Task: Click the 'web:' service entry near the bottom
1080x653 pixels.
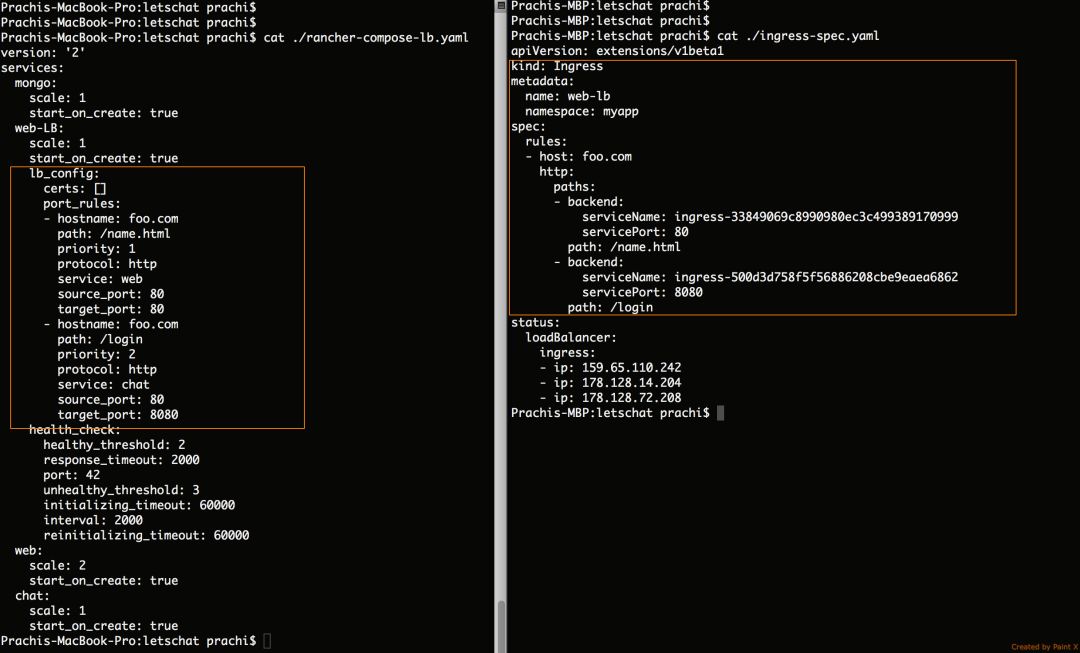Action: 28,551
